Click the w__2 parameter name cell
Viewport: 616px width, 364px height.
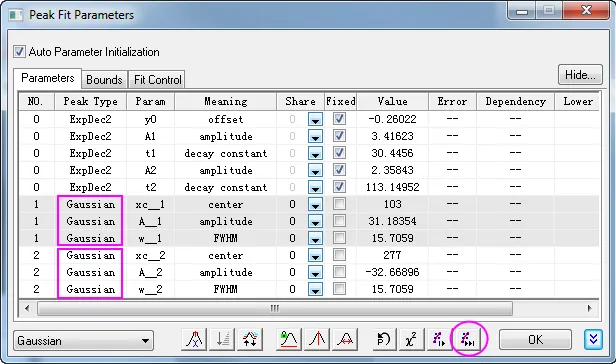click(150, 289)
